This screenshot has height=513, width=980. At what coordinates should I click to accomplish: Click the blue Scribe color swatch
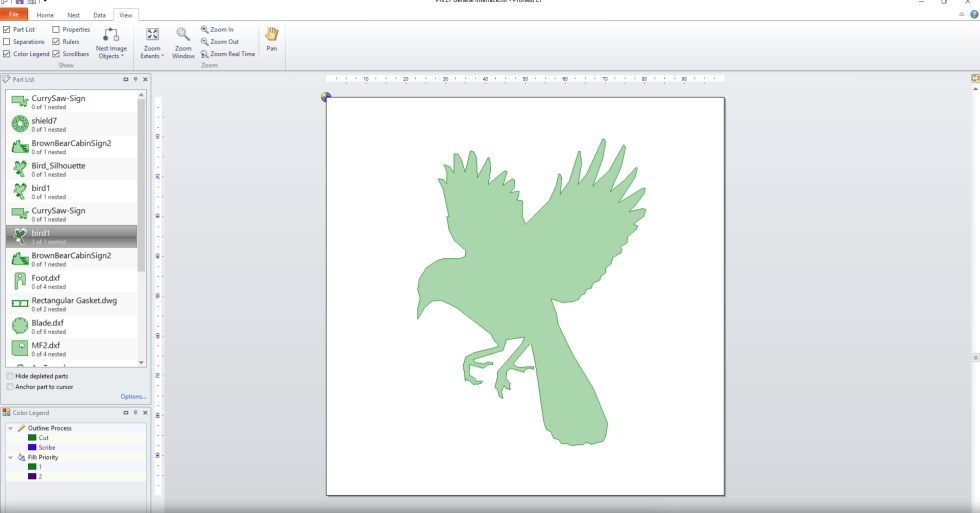[32, 447]
